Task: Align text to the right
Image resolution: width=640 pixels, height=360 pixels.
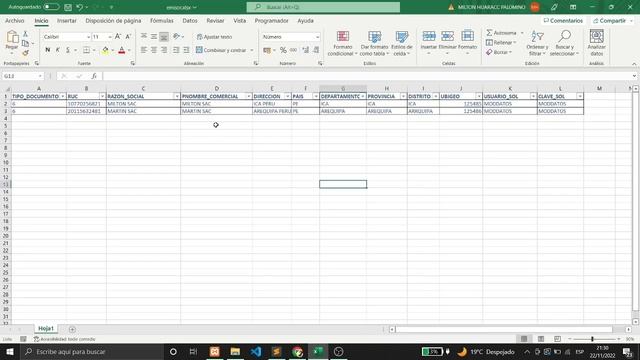Action: pos(164,50)
